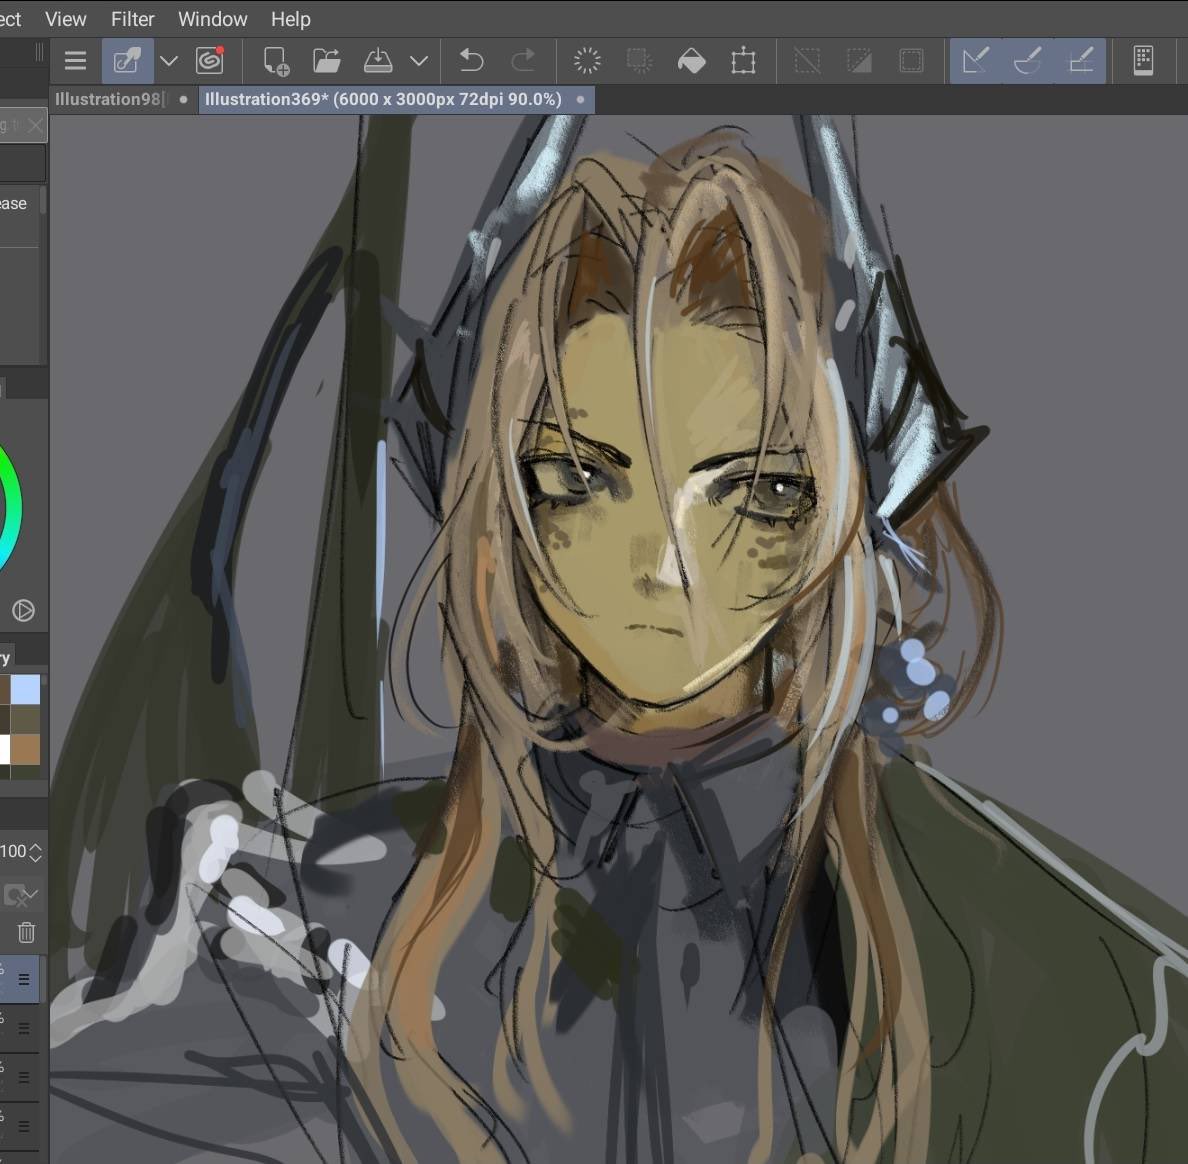The width and height of the screenshot is (1188, 1164).
Task: Close the Illustration369 tab via its dot
Action: tap(580, 99)
